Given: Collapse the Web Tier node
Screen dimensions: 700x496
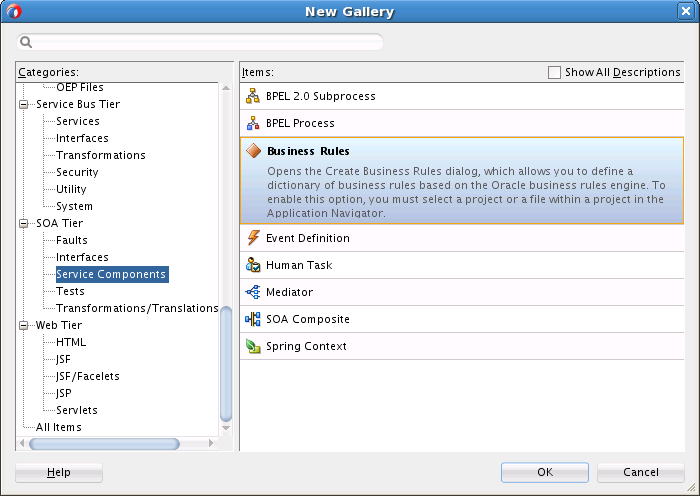Looking at the screenshot, I should [x=24, y=325].
